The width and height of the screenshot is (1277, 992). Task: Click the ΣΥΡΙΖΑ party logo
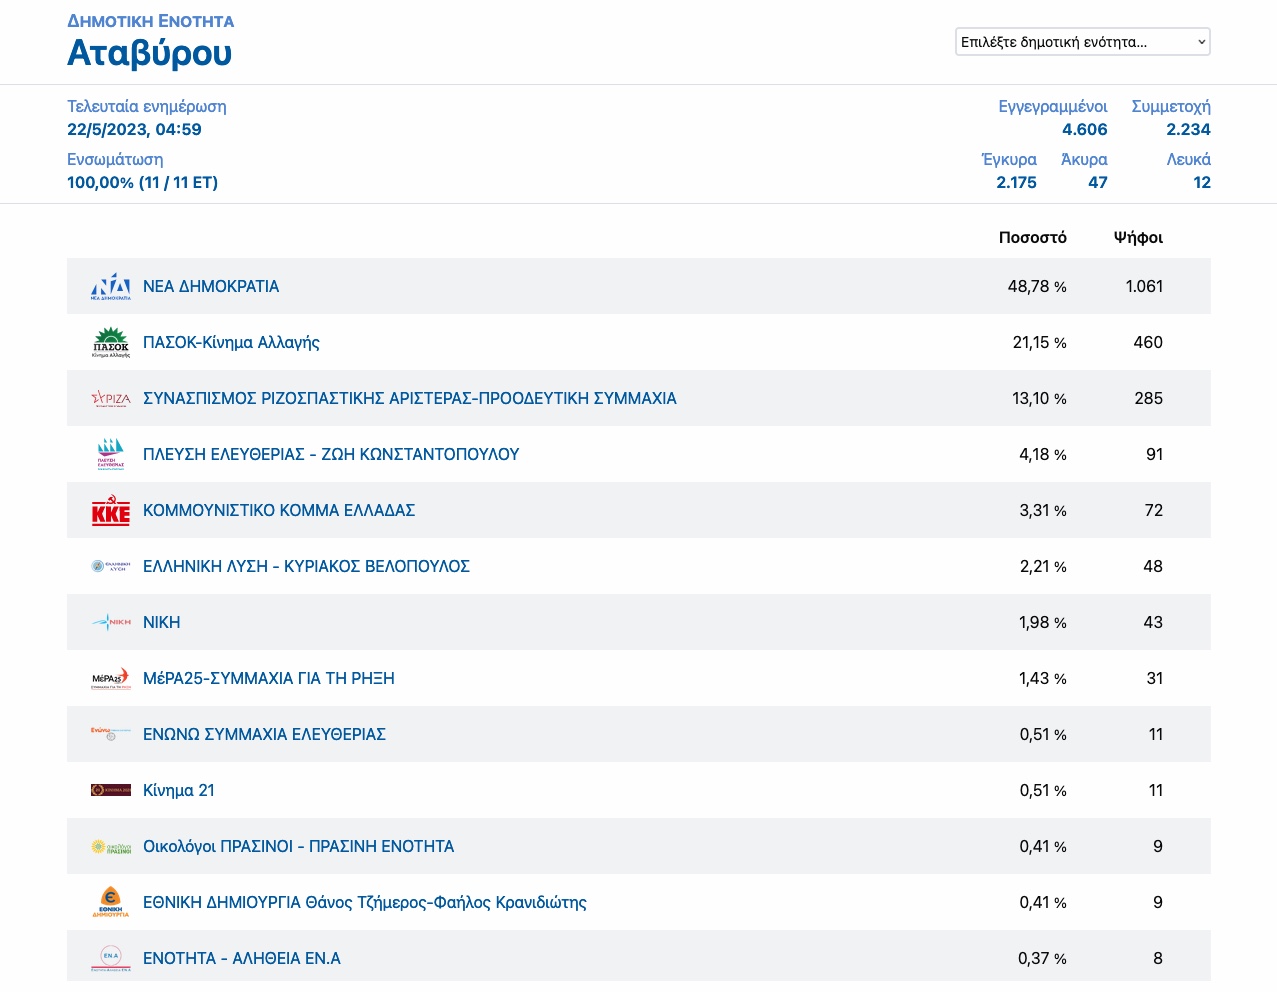point(111,398)
